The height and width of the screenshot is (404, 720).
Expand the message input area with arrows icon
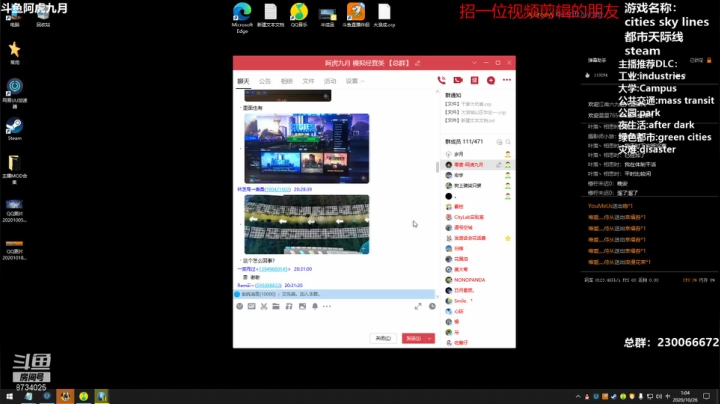coord(418,306)
